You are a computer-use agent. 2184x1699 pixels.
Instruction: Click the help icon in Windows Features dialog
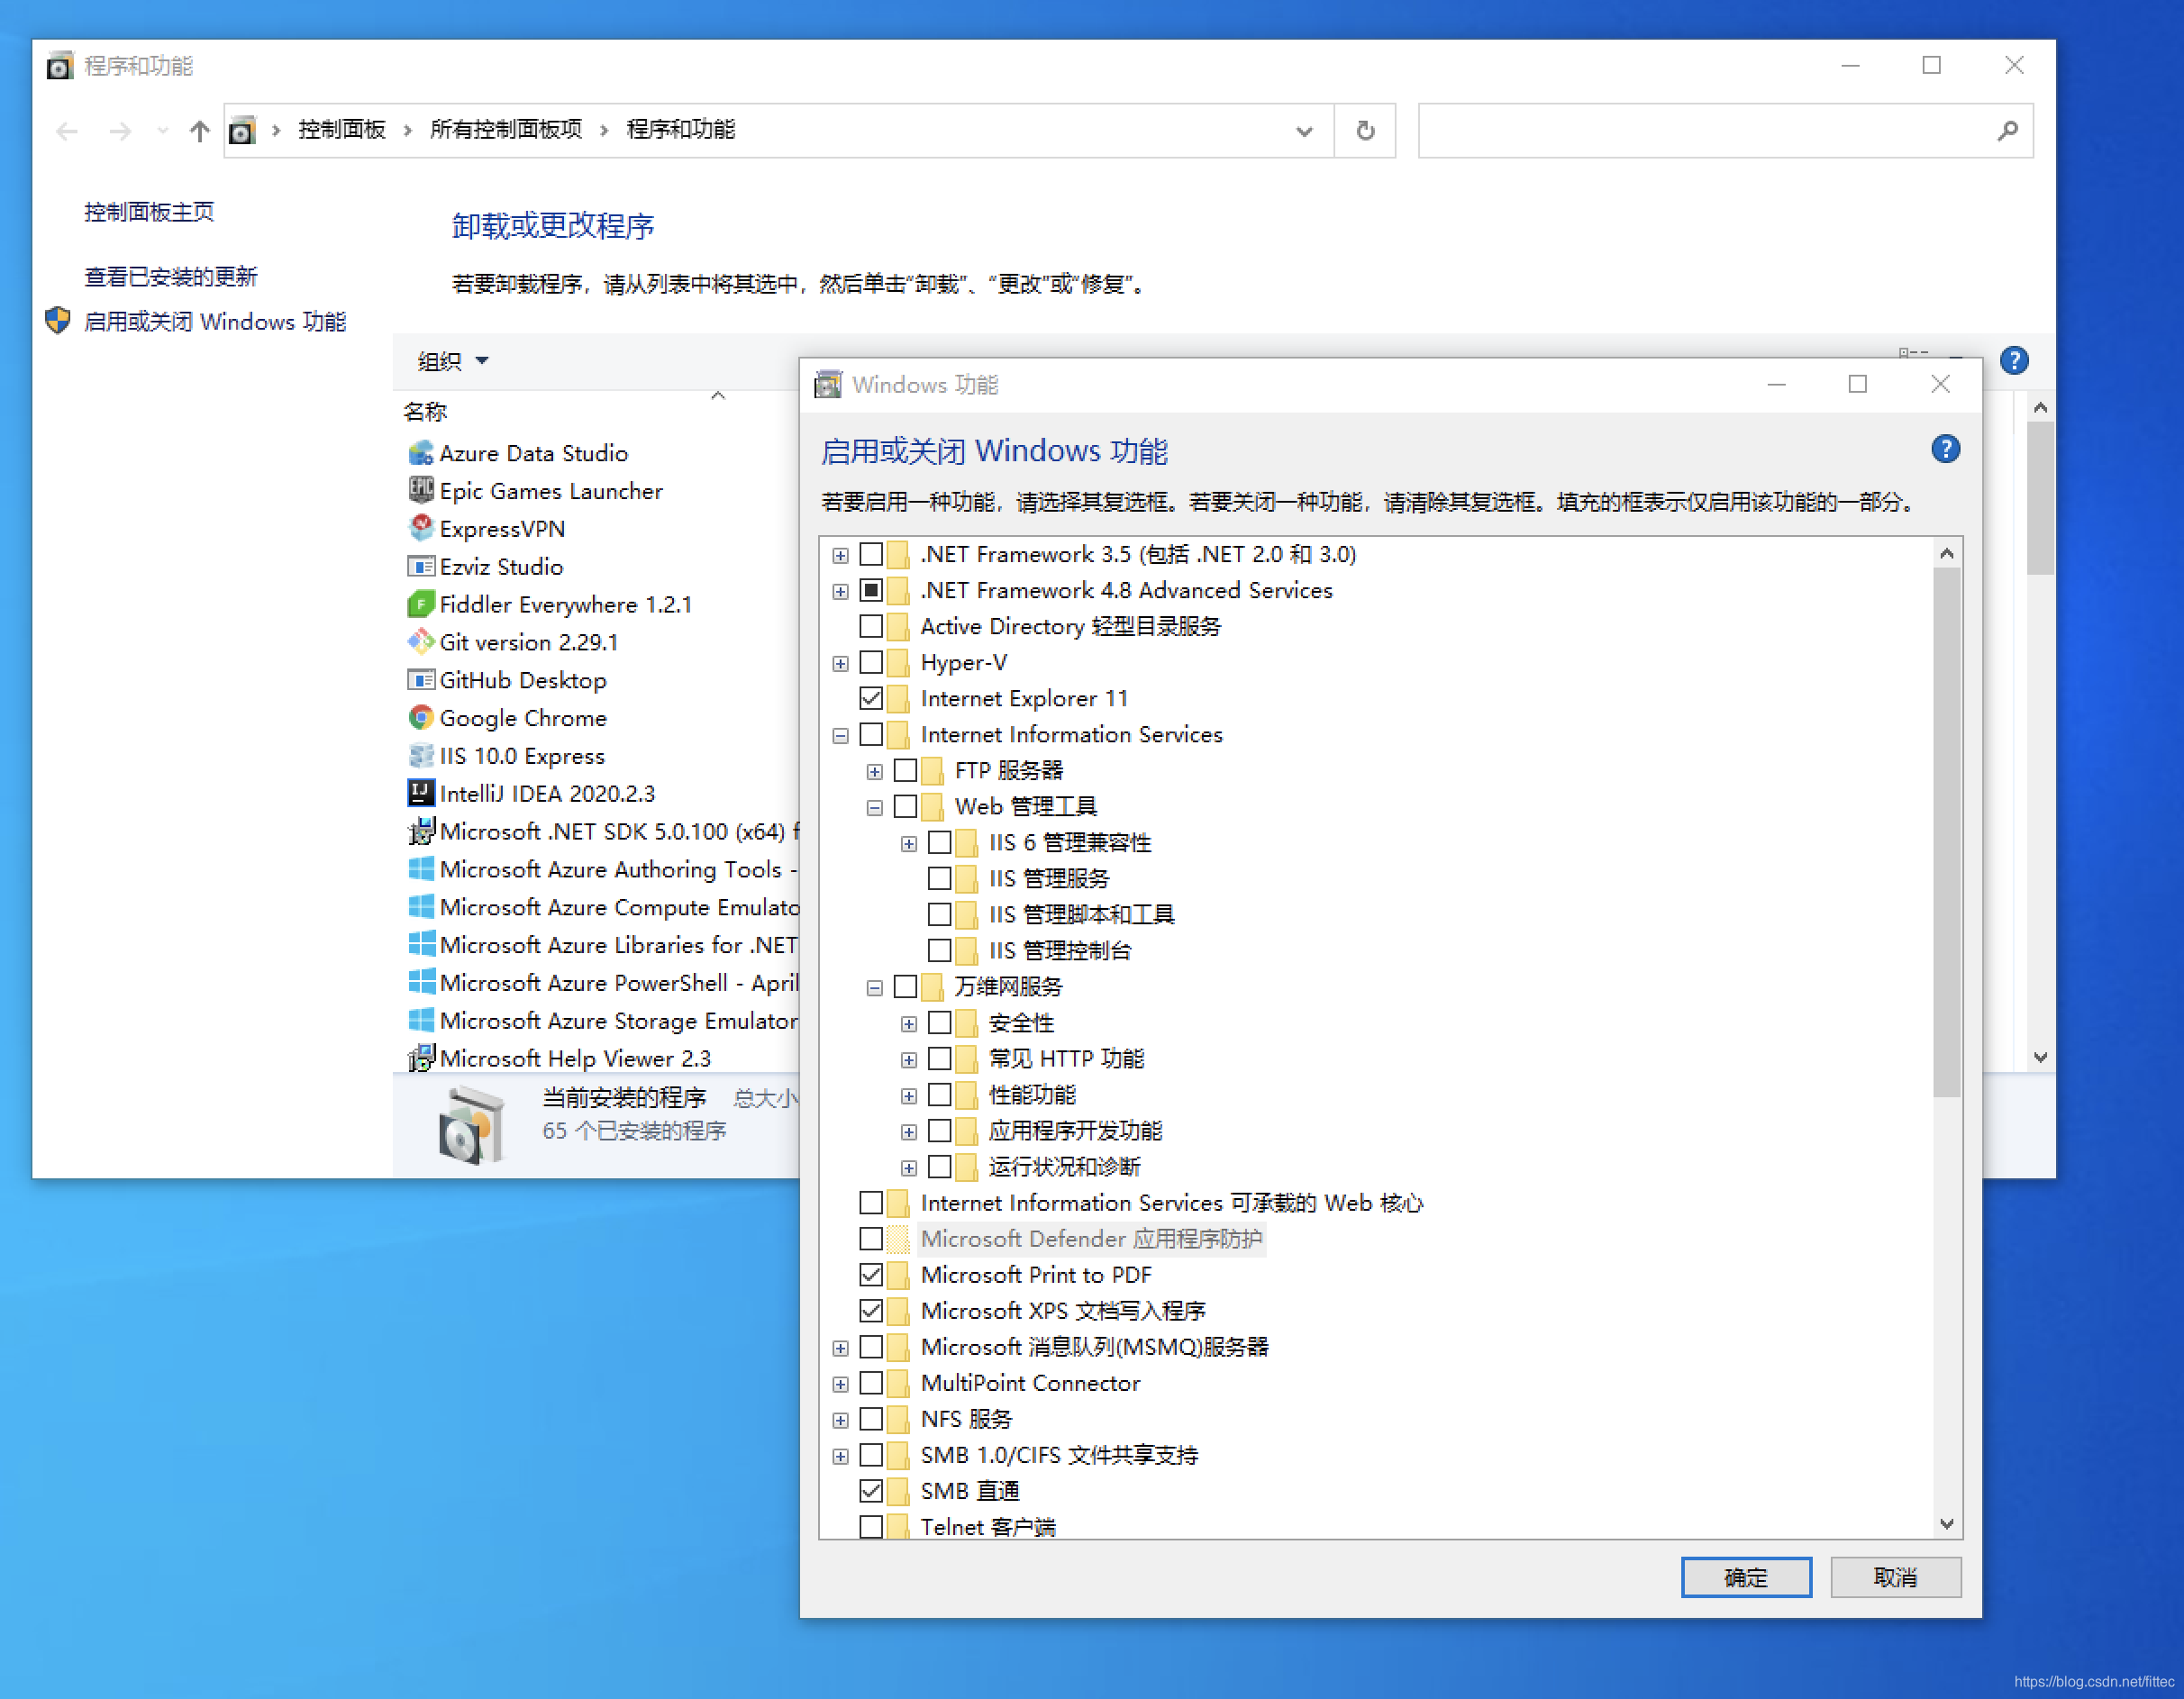click(x=1945, y=449)
